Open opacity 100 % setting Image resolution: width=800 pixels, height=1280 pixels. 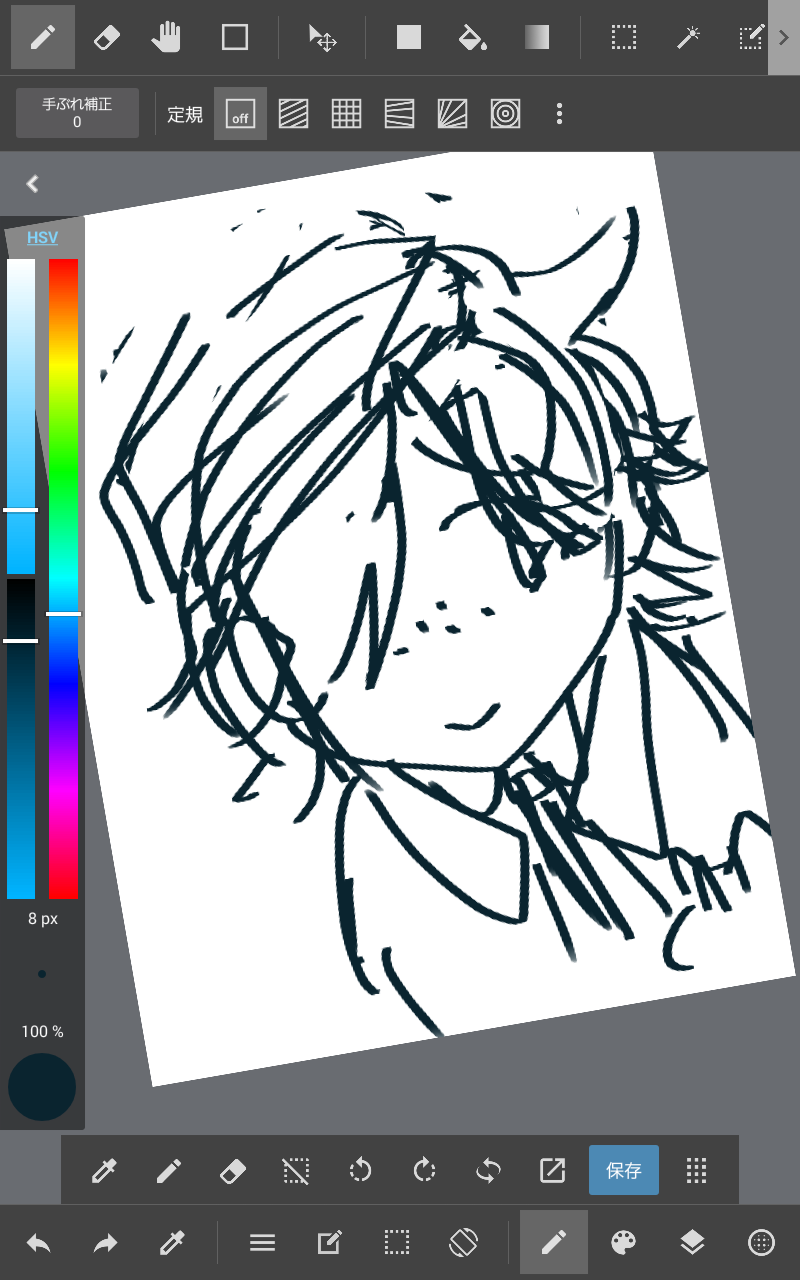coord(42,1031)
